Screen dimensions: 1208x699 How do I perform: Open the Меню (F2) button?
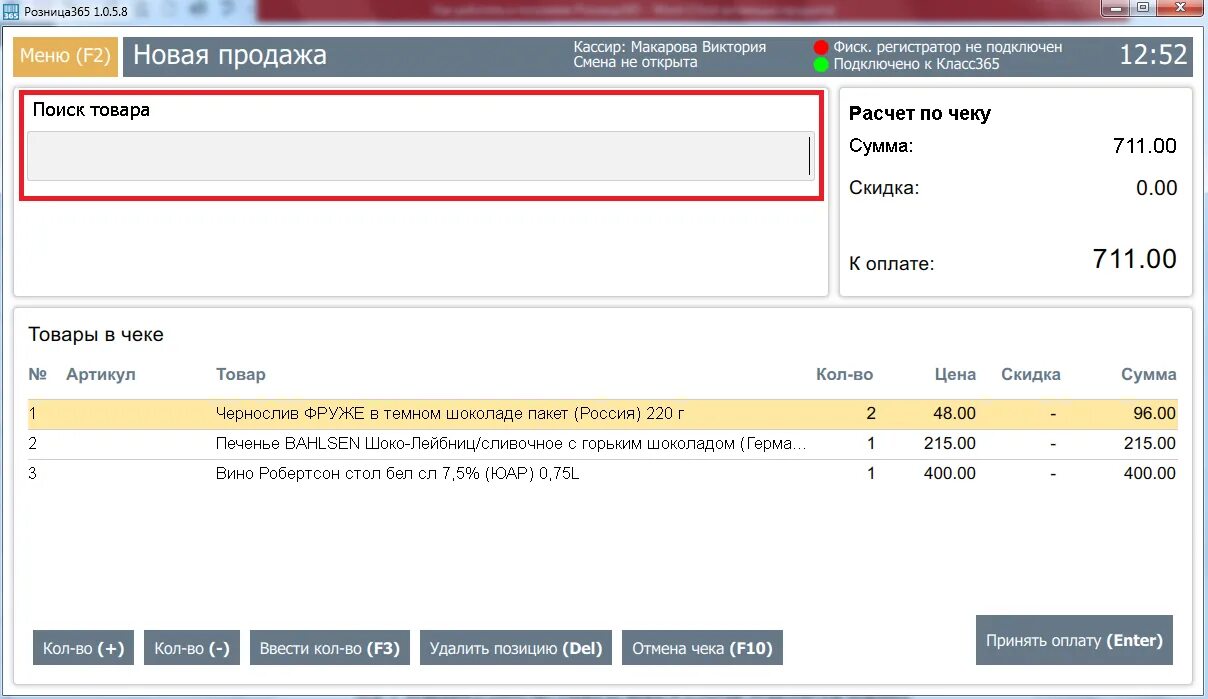(x=65, y=56)
